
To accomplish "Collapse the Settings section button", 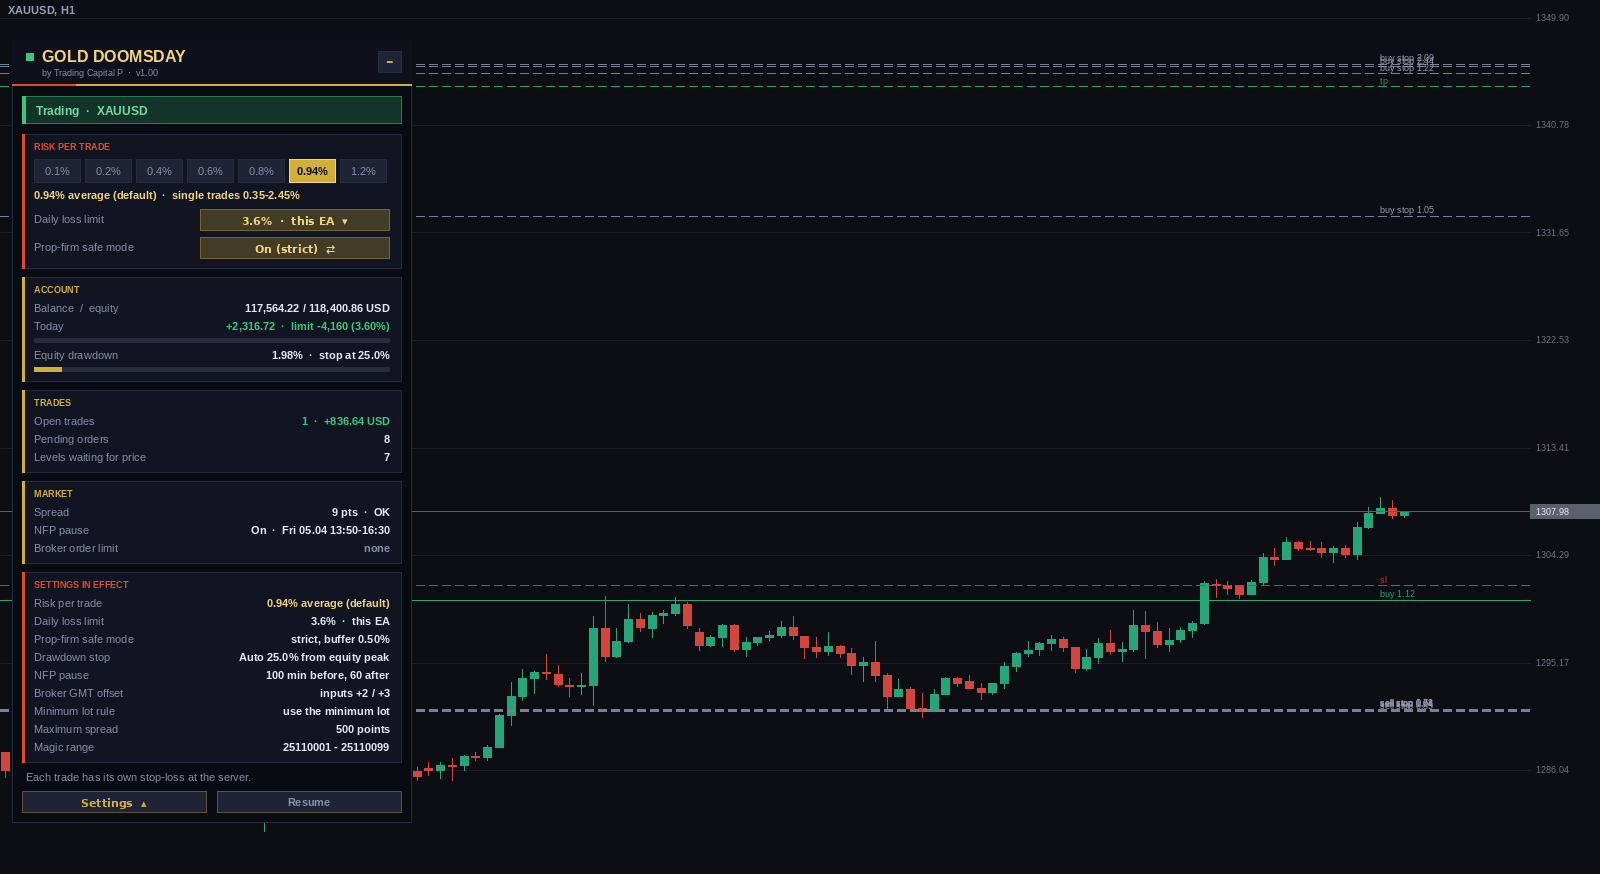I will point(114,802).
